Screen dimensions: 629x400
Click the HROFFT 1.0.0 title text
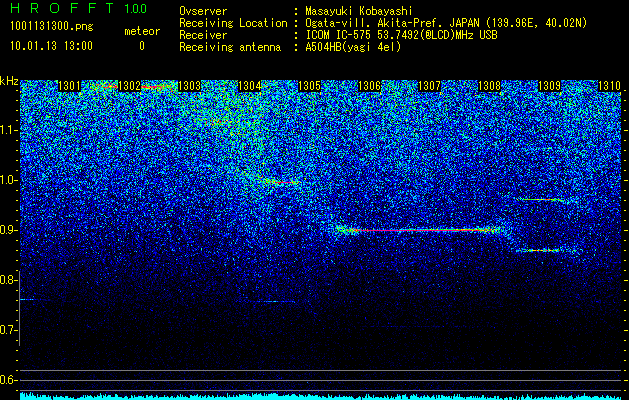78,8
